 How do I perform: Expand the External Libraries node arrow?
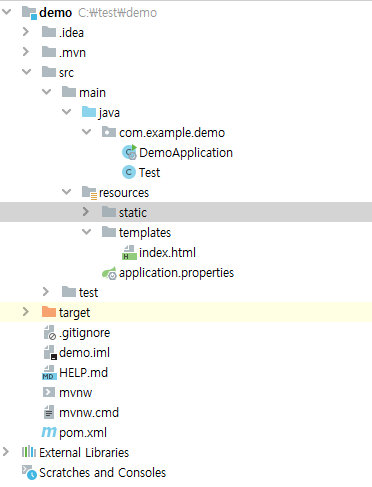pyautogui.click(x=6, y=452)
